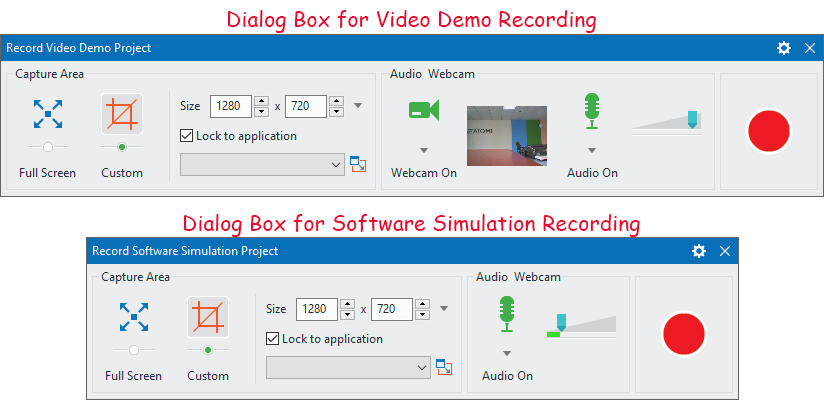
Task: Start recording in Software Simulation dialog
Action: tap(684, 334)
